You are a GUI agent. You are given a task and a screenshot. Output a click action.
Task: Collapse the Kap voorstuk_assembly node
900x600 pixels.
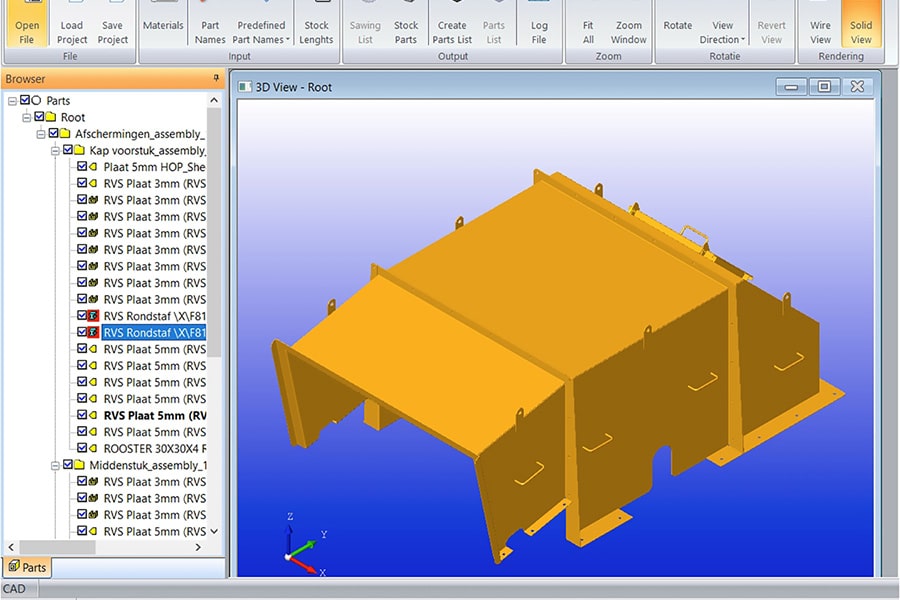tap(55, 151)
